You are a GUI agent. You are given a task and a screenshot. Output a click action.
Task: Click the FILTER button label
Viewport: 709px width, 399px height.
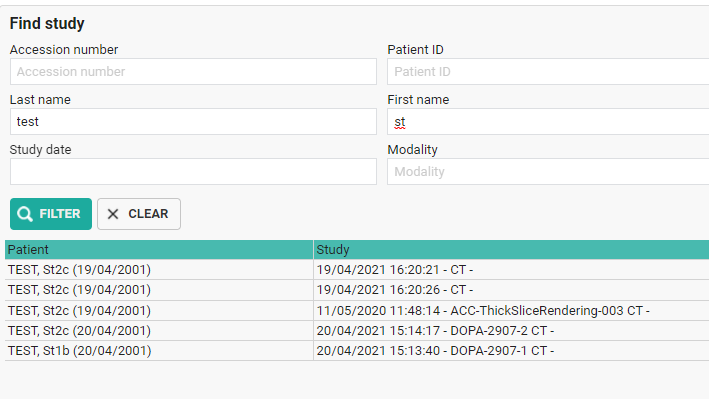point(60,214)
